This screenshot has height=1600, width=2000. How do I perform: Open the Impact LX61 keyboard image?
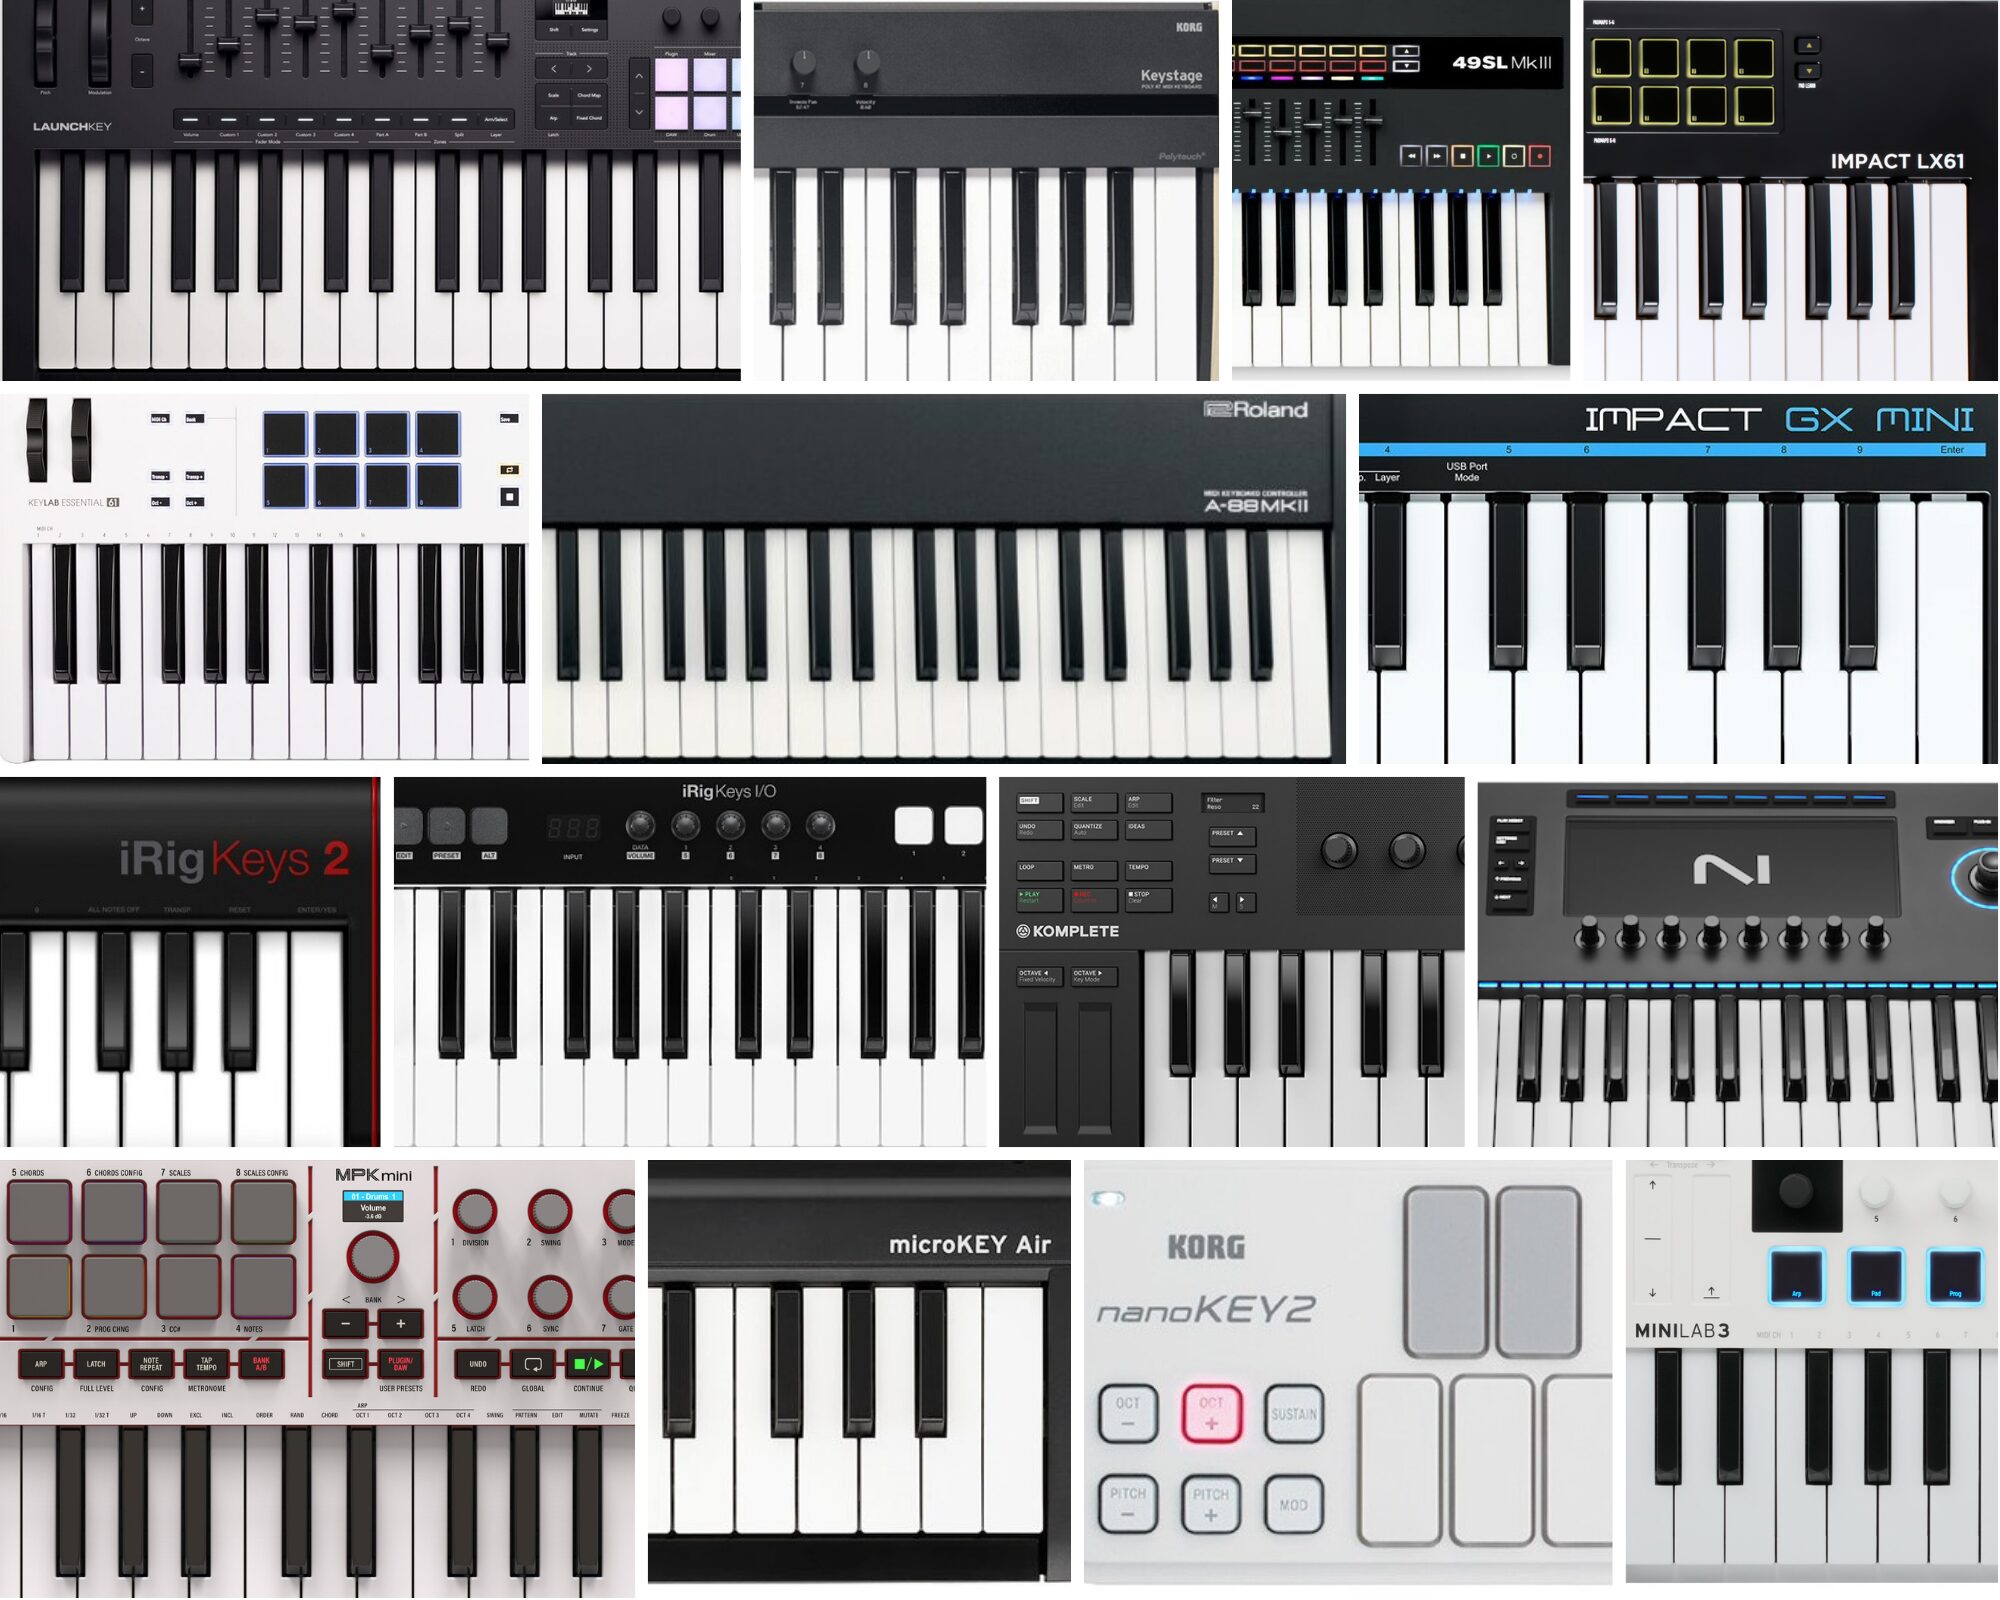point(1791,190)
